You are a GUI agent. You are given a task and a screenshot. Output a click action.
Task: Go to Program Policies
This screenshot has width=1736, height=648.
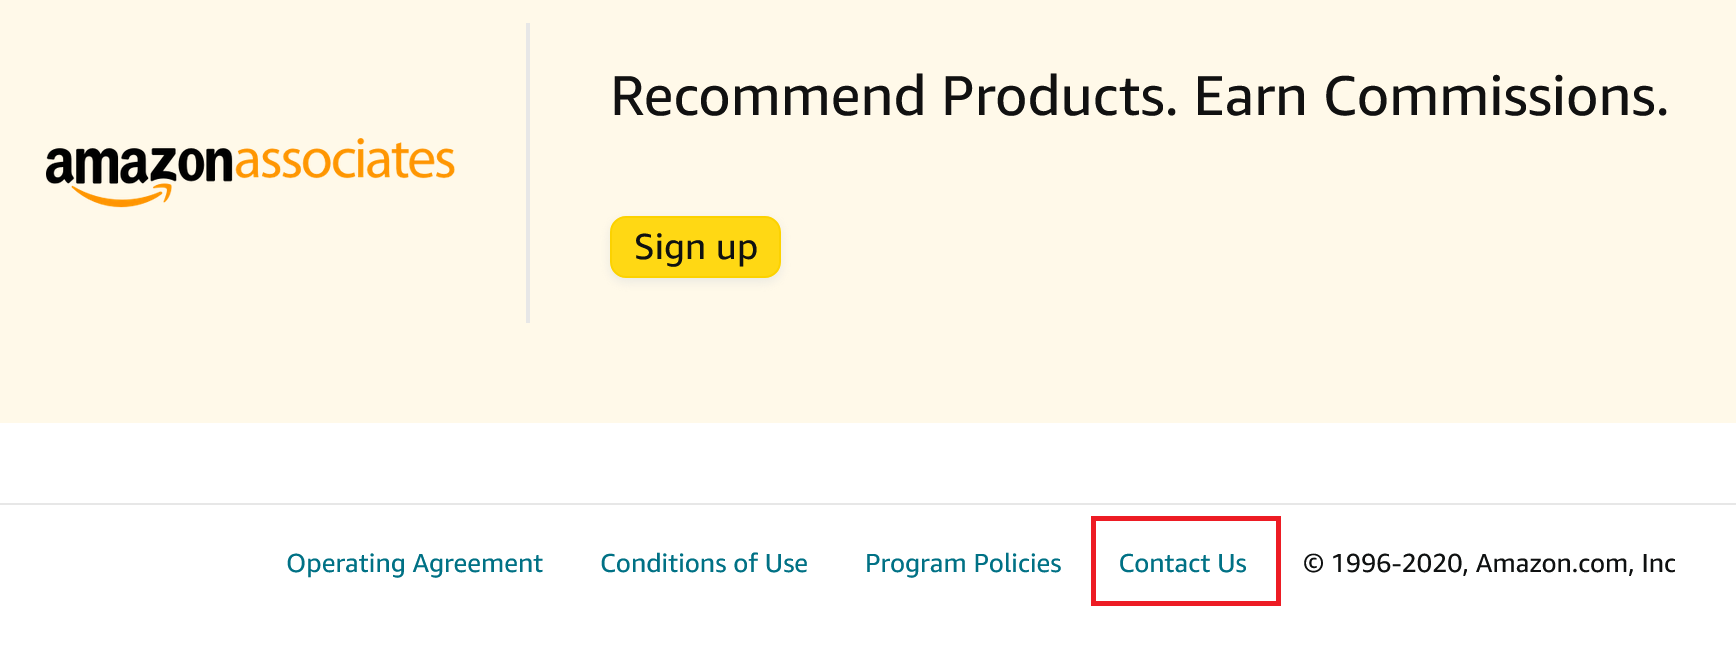(963, 563)
